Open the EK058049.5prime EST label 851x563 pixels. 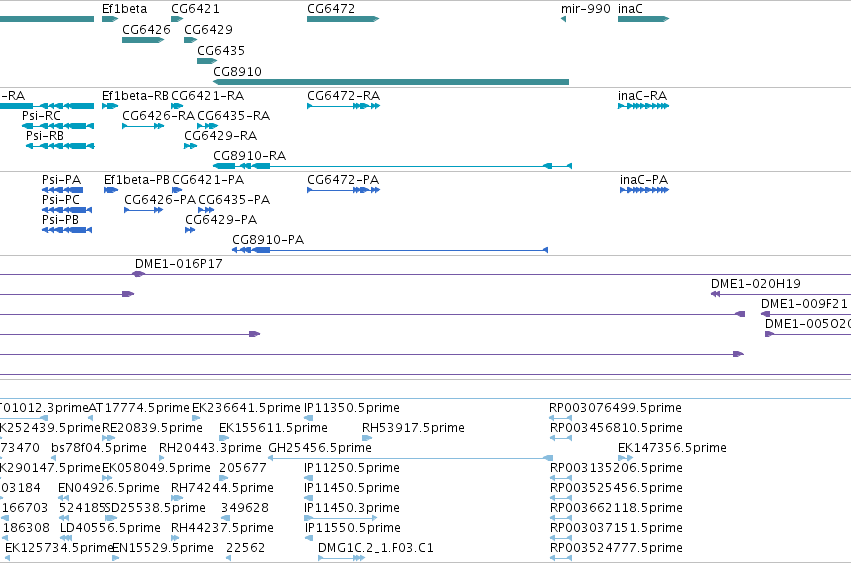156,468
